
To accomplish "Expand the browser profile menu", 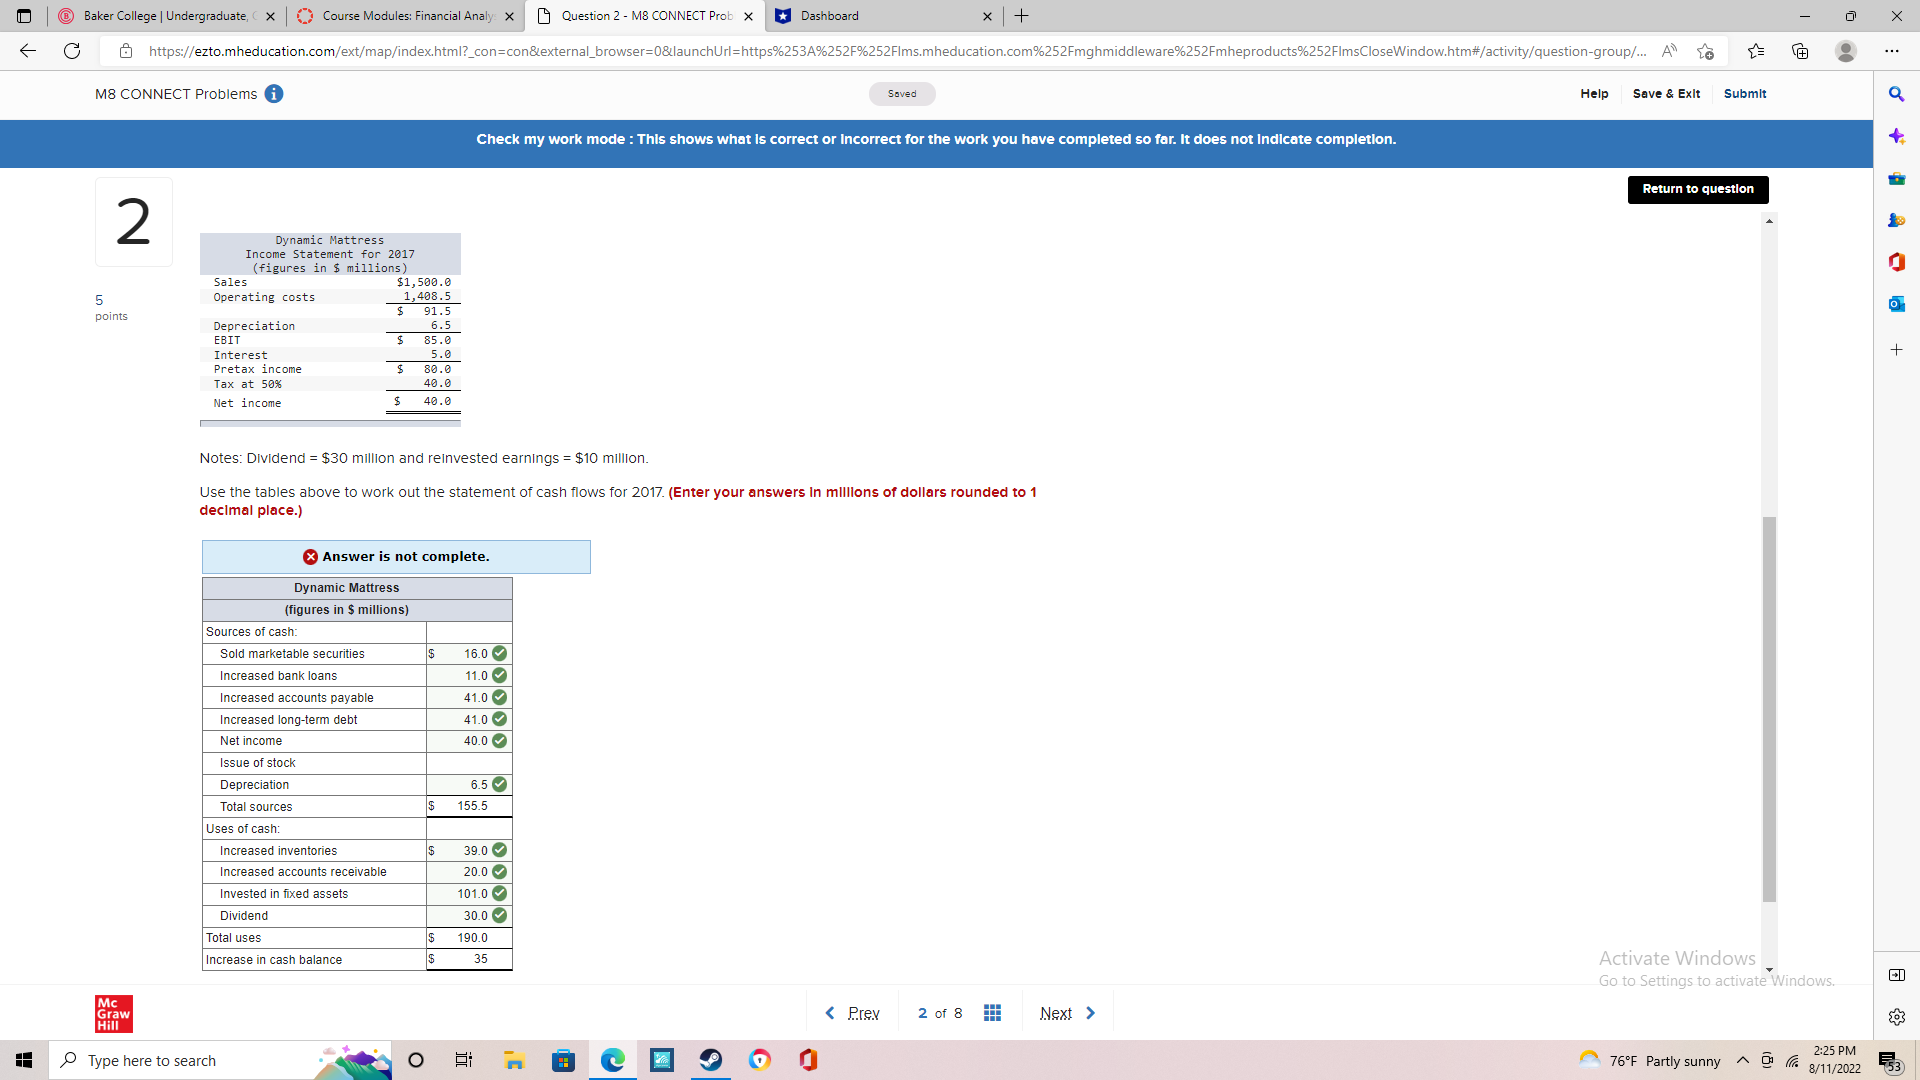I will [1846, 51].
